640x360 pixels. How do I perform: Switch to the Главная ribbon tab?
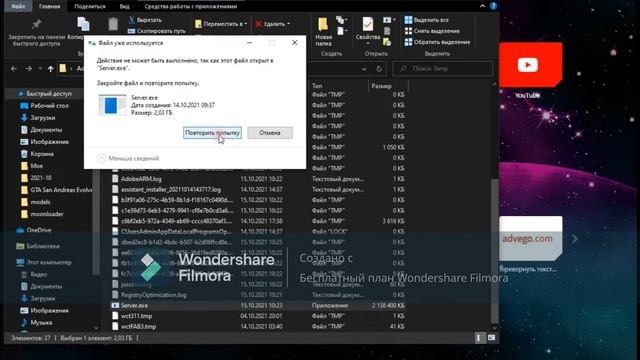pyautogui.click(x=49, y=6)
